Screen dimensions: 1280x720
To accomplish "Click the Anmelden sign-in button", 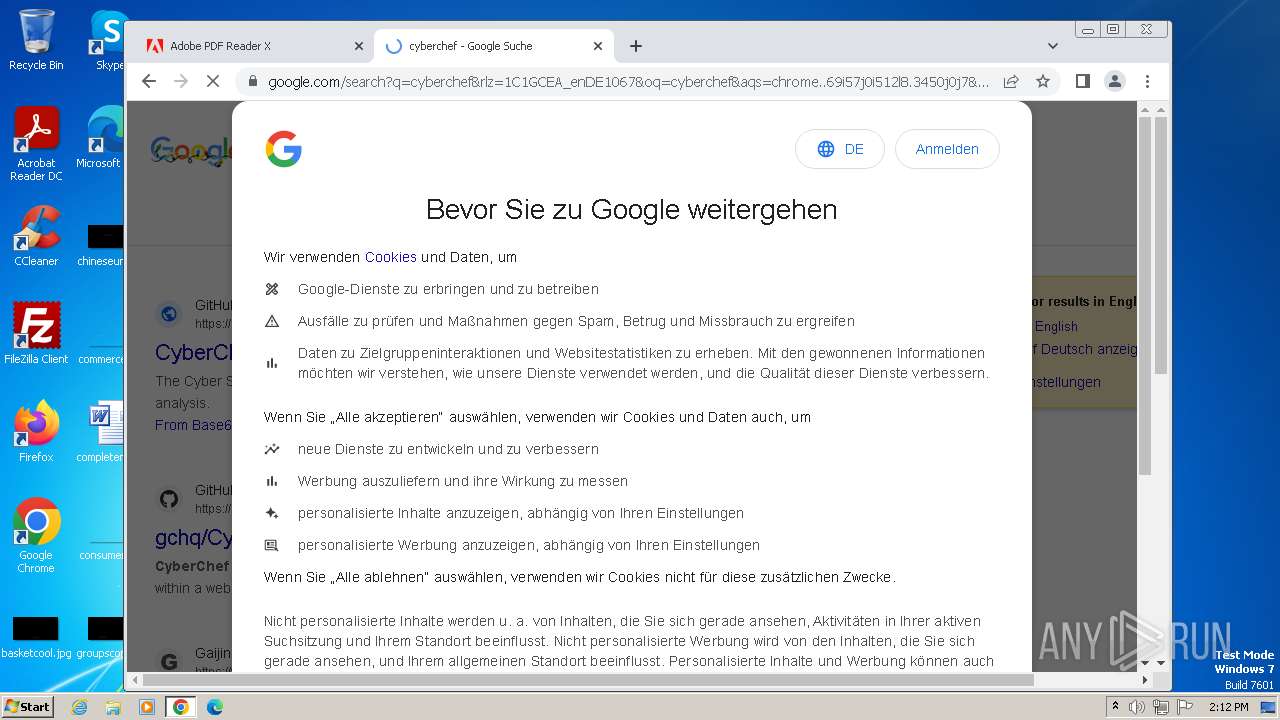I will tap(947, 149).
